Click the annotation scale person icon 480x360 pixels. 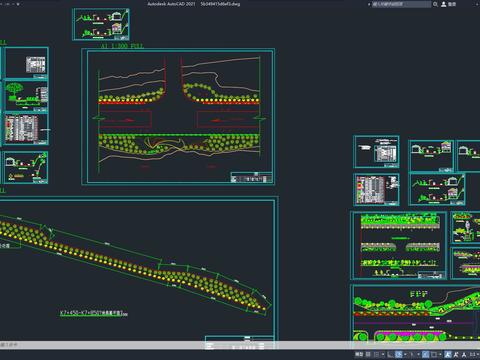[x=464, y=354]
